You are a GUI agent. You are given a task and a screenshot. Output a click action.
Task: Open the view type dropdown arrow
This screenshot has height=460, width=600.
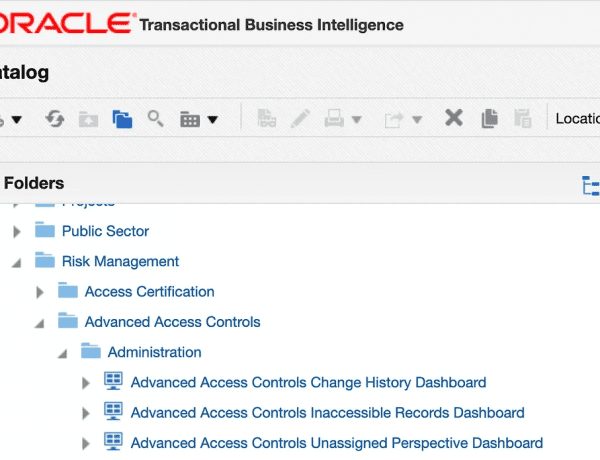pos(213,120)
